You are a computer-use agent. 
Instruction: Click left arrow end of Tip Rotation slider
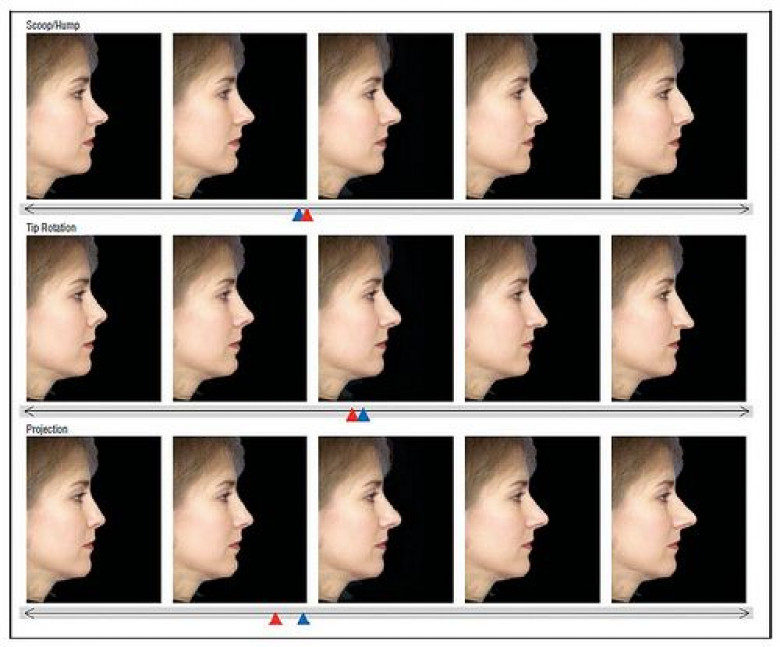click(x=27, y=411)
